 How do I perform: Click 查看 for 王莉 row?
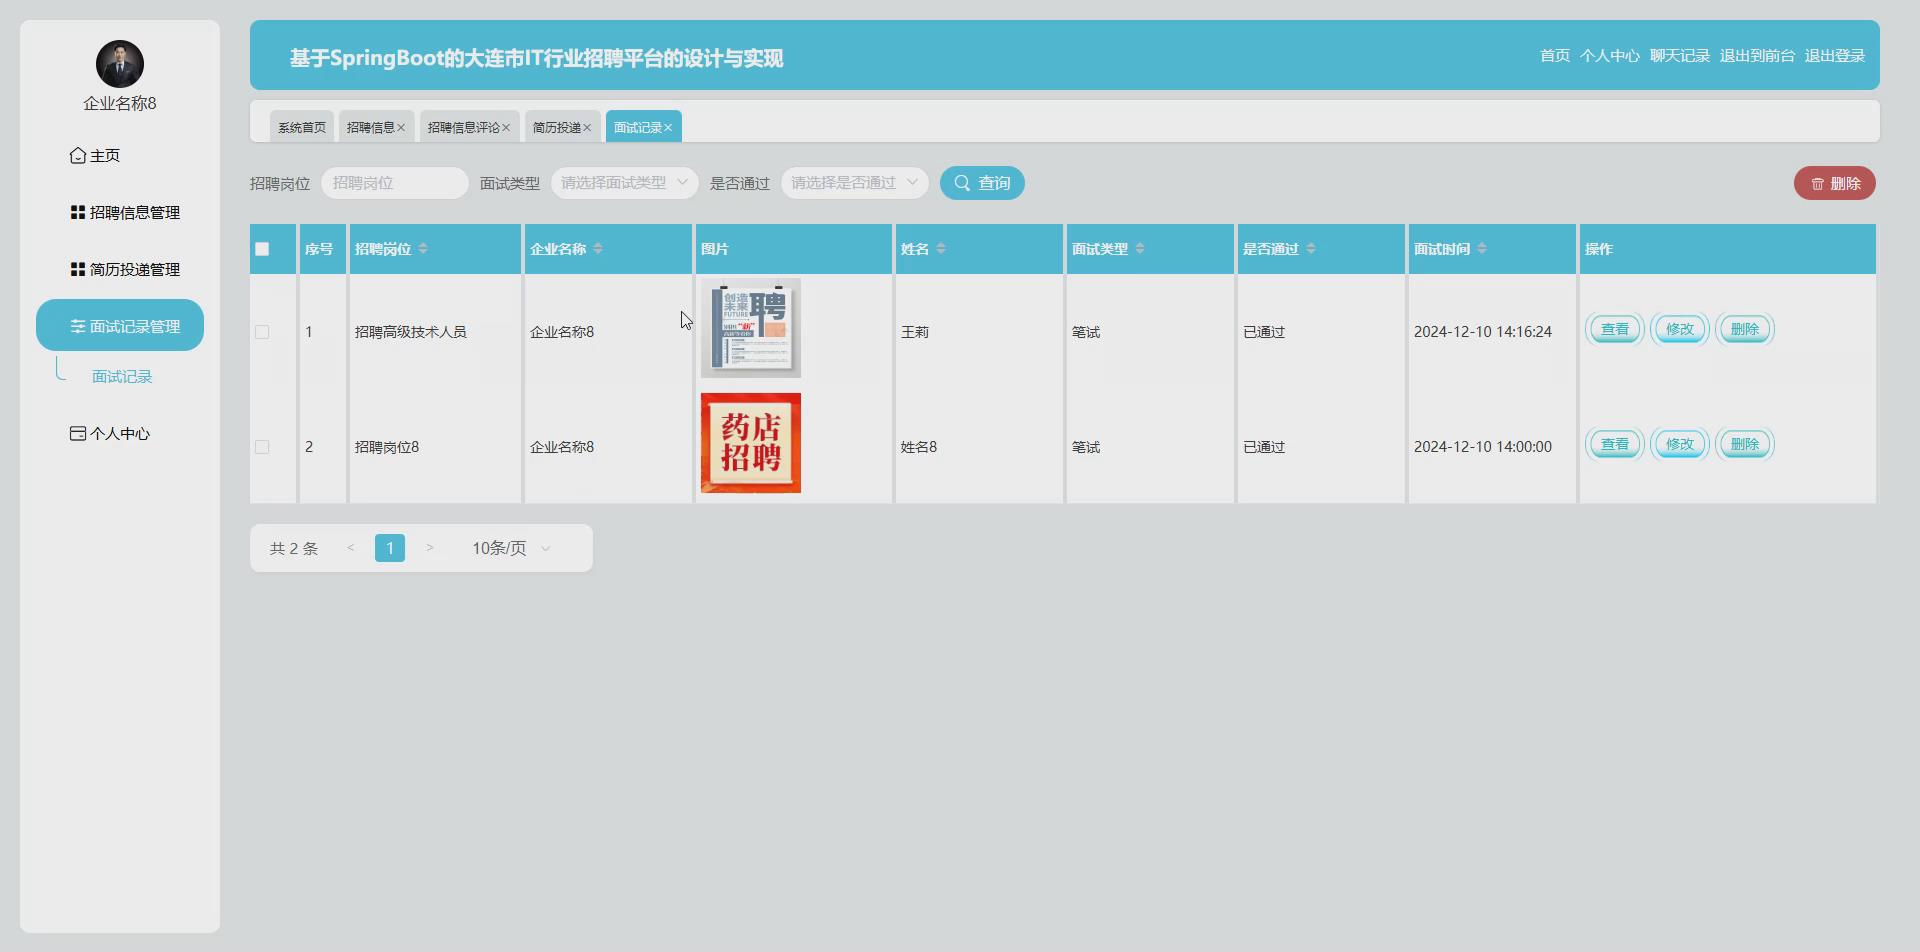tap(1615, 329)
